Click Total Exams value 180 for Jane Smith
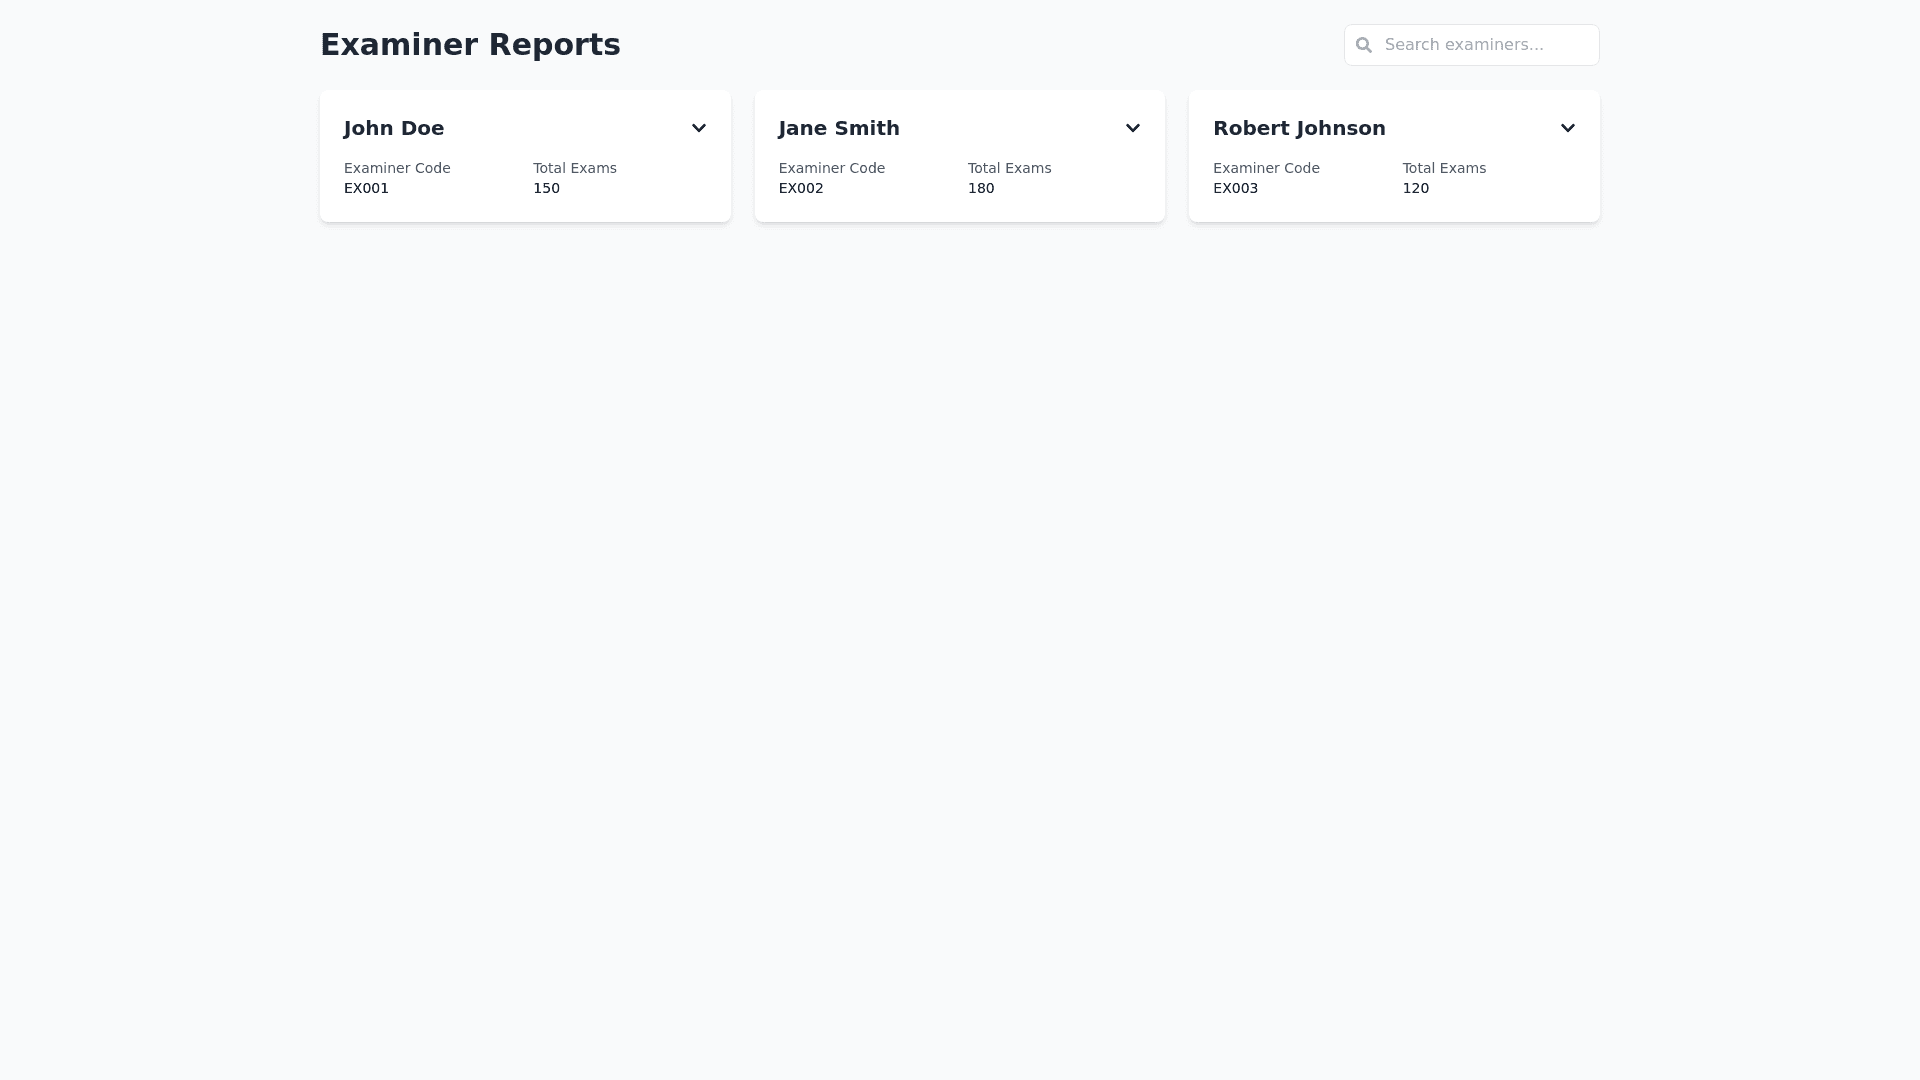Image resolution: width=1920 pixels, height=1080 pixels. tap(981, 188)
